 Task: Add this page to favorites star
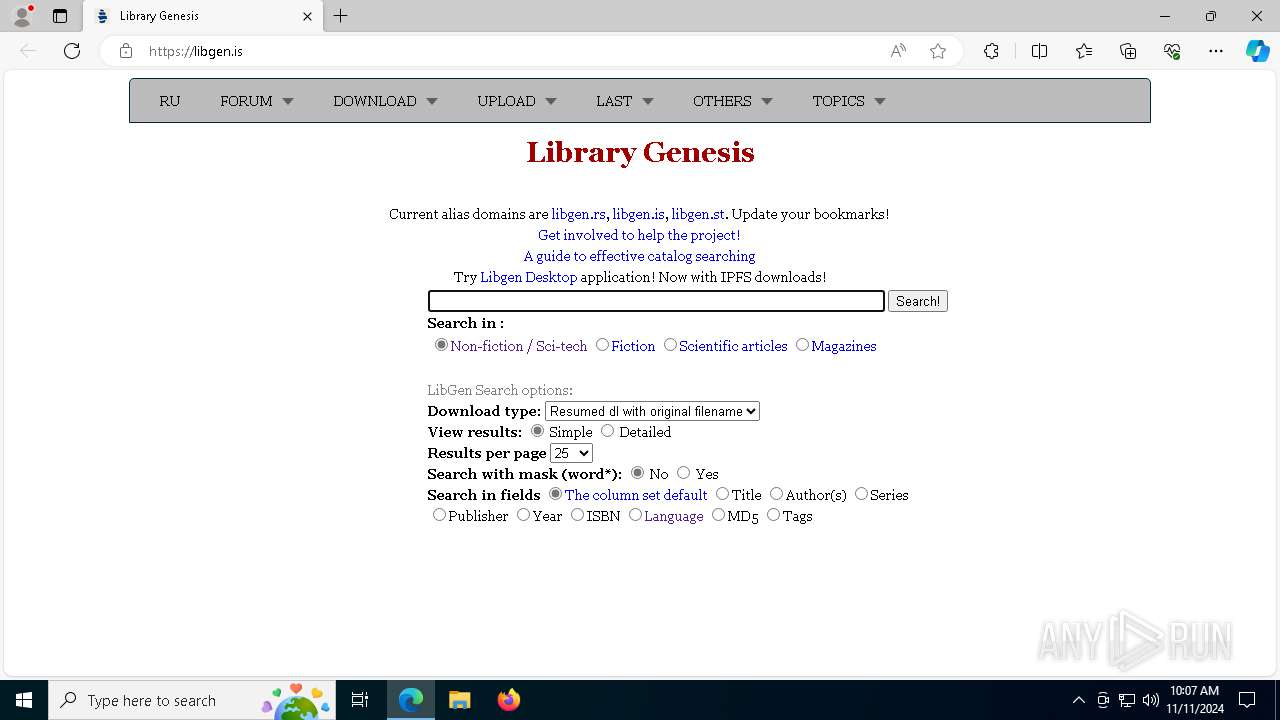[x=938, y=51]
